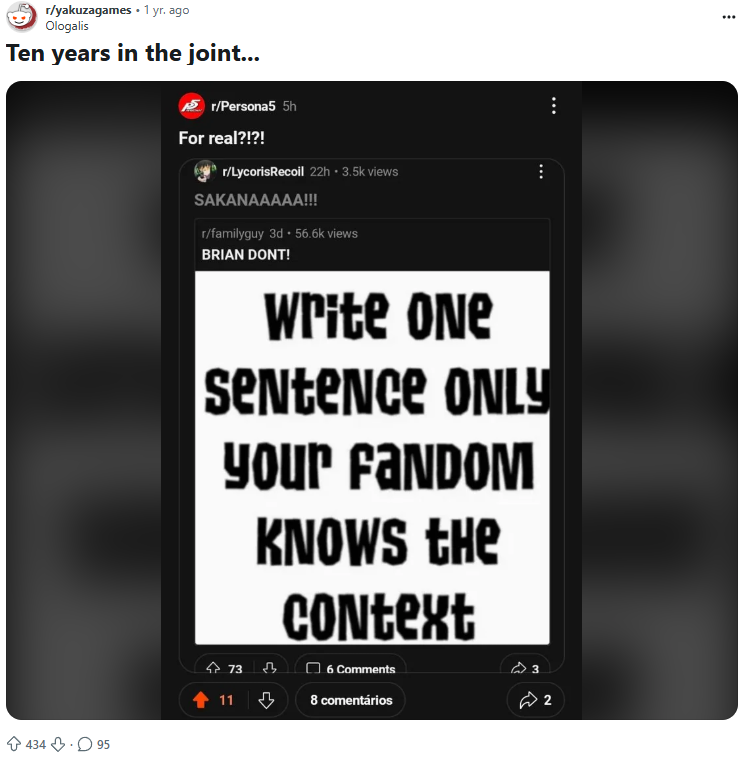Click the r/LycorisRecoil avatar icon
Image resolution: width=744 pixels, height=767 pixels.
tap(206, 171)
